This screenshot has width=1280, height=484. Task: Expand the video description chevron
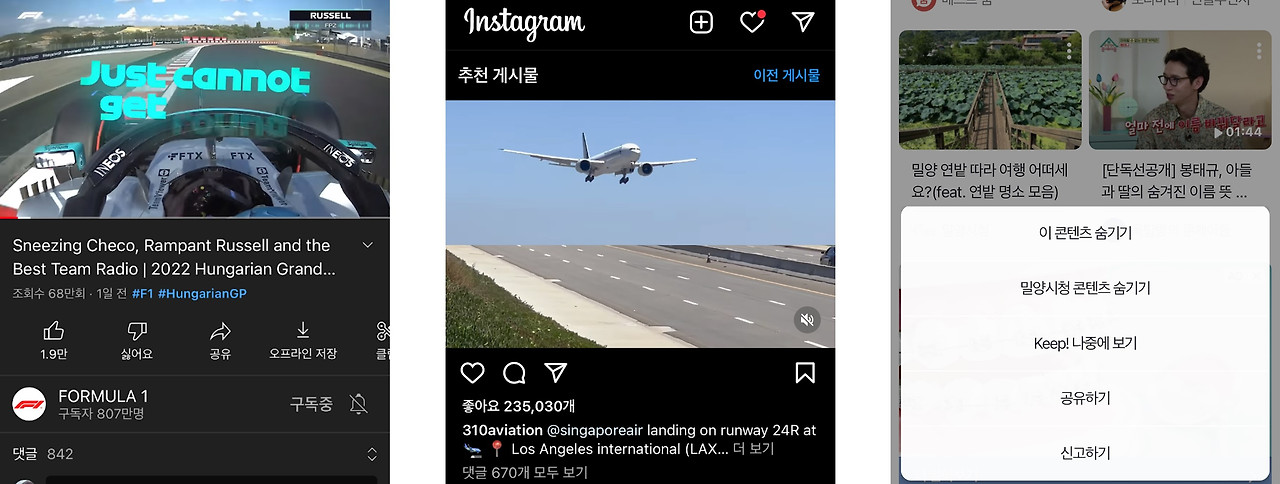[367, 245]
